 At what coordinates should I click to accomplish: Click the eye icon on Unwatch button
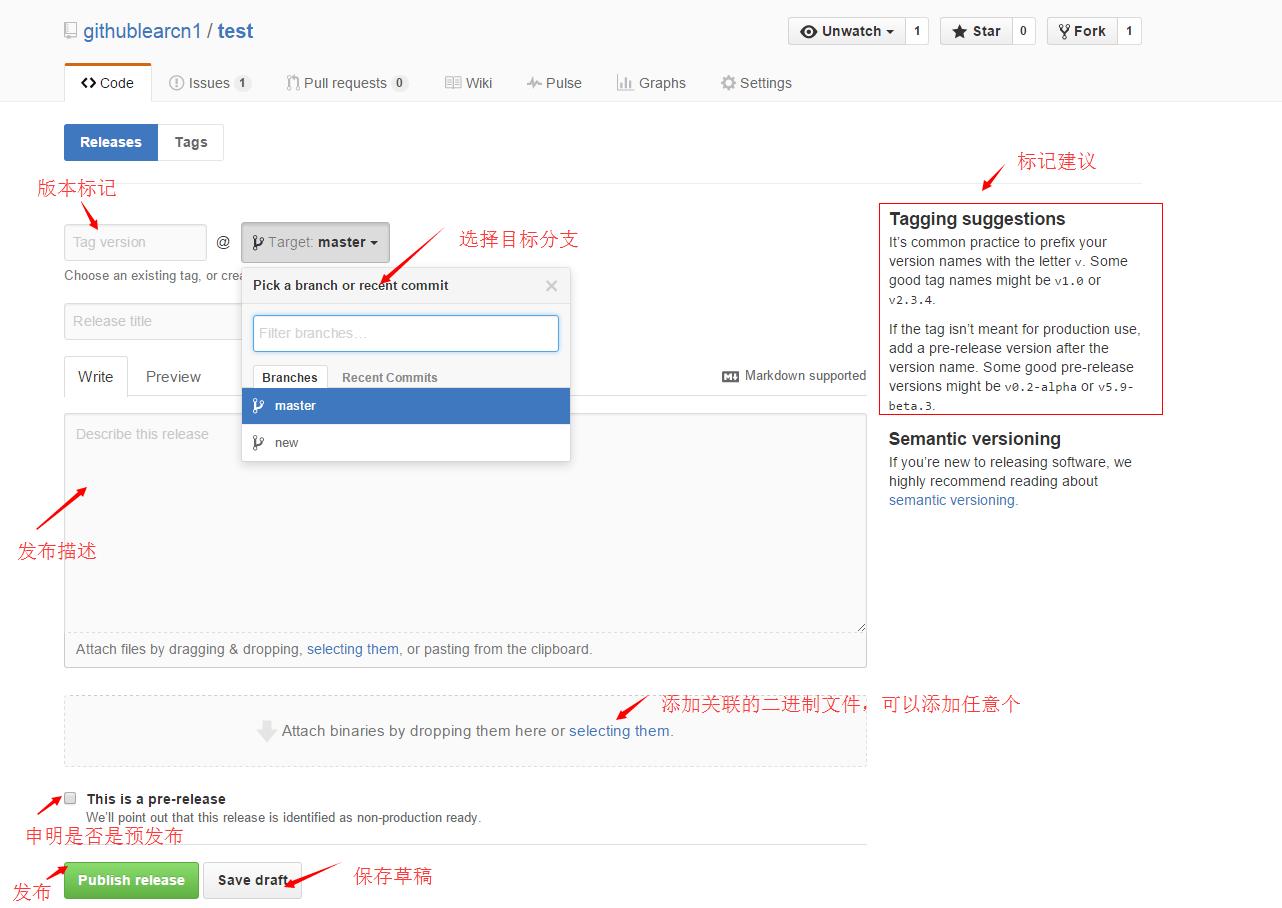pos(811,31)
